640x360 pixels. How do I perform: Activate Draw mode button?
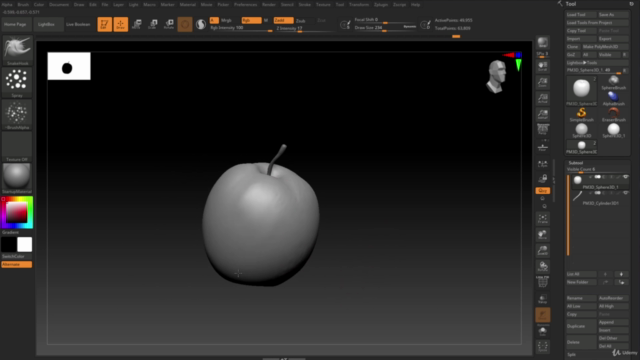point(121,24)
